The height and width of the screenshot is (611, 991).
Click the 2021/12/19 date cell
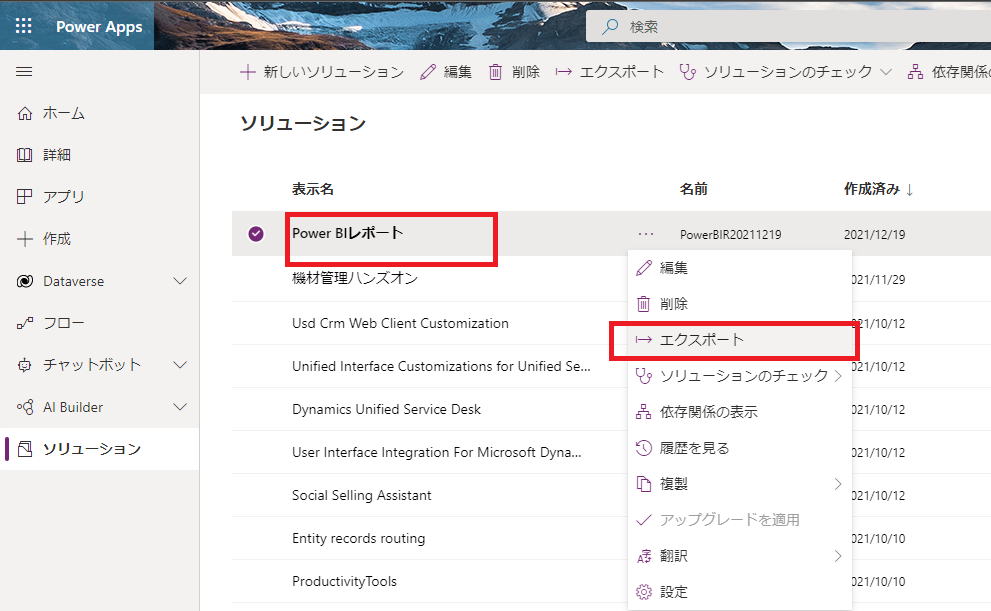click(875, 234)
